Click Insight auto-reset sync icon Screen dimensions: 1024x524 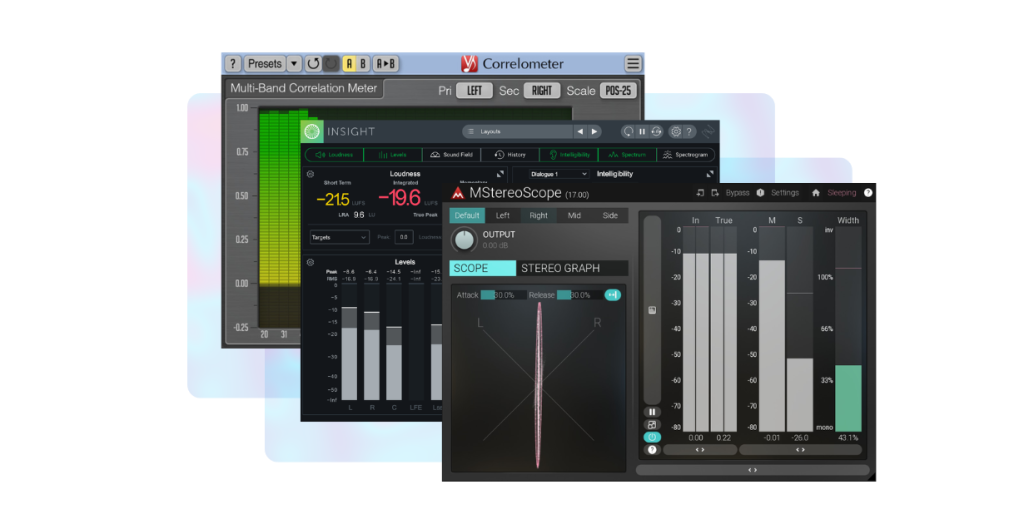click(x=656, y=131)
